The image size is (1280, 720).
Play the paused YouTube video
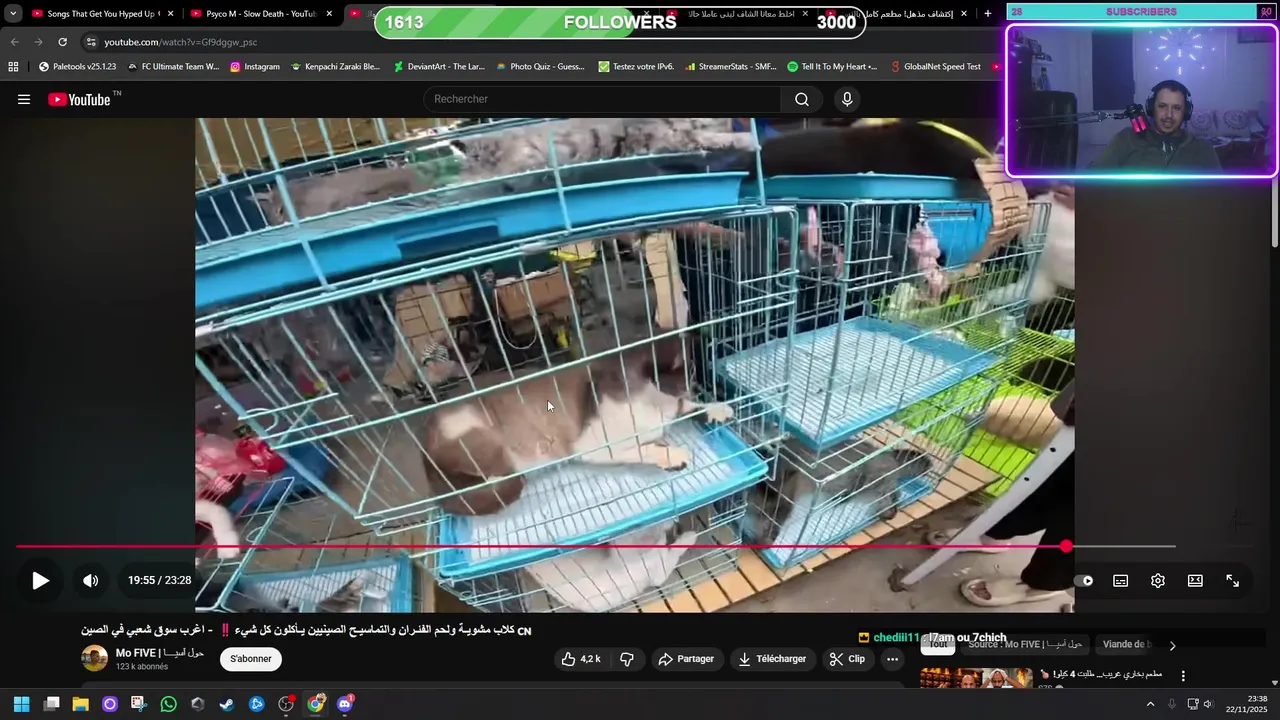(x=40, y=581)
